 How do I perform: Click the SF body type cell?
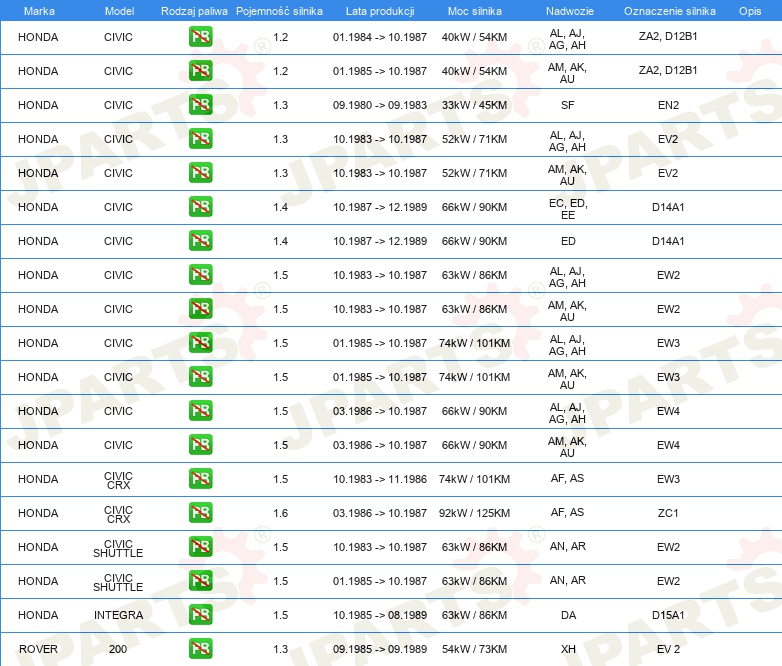568,105
